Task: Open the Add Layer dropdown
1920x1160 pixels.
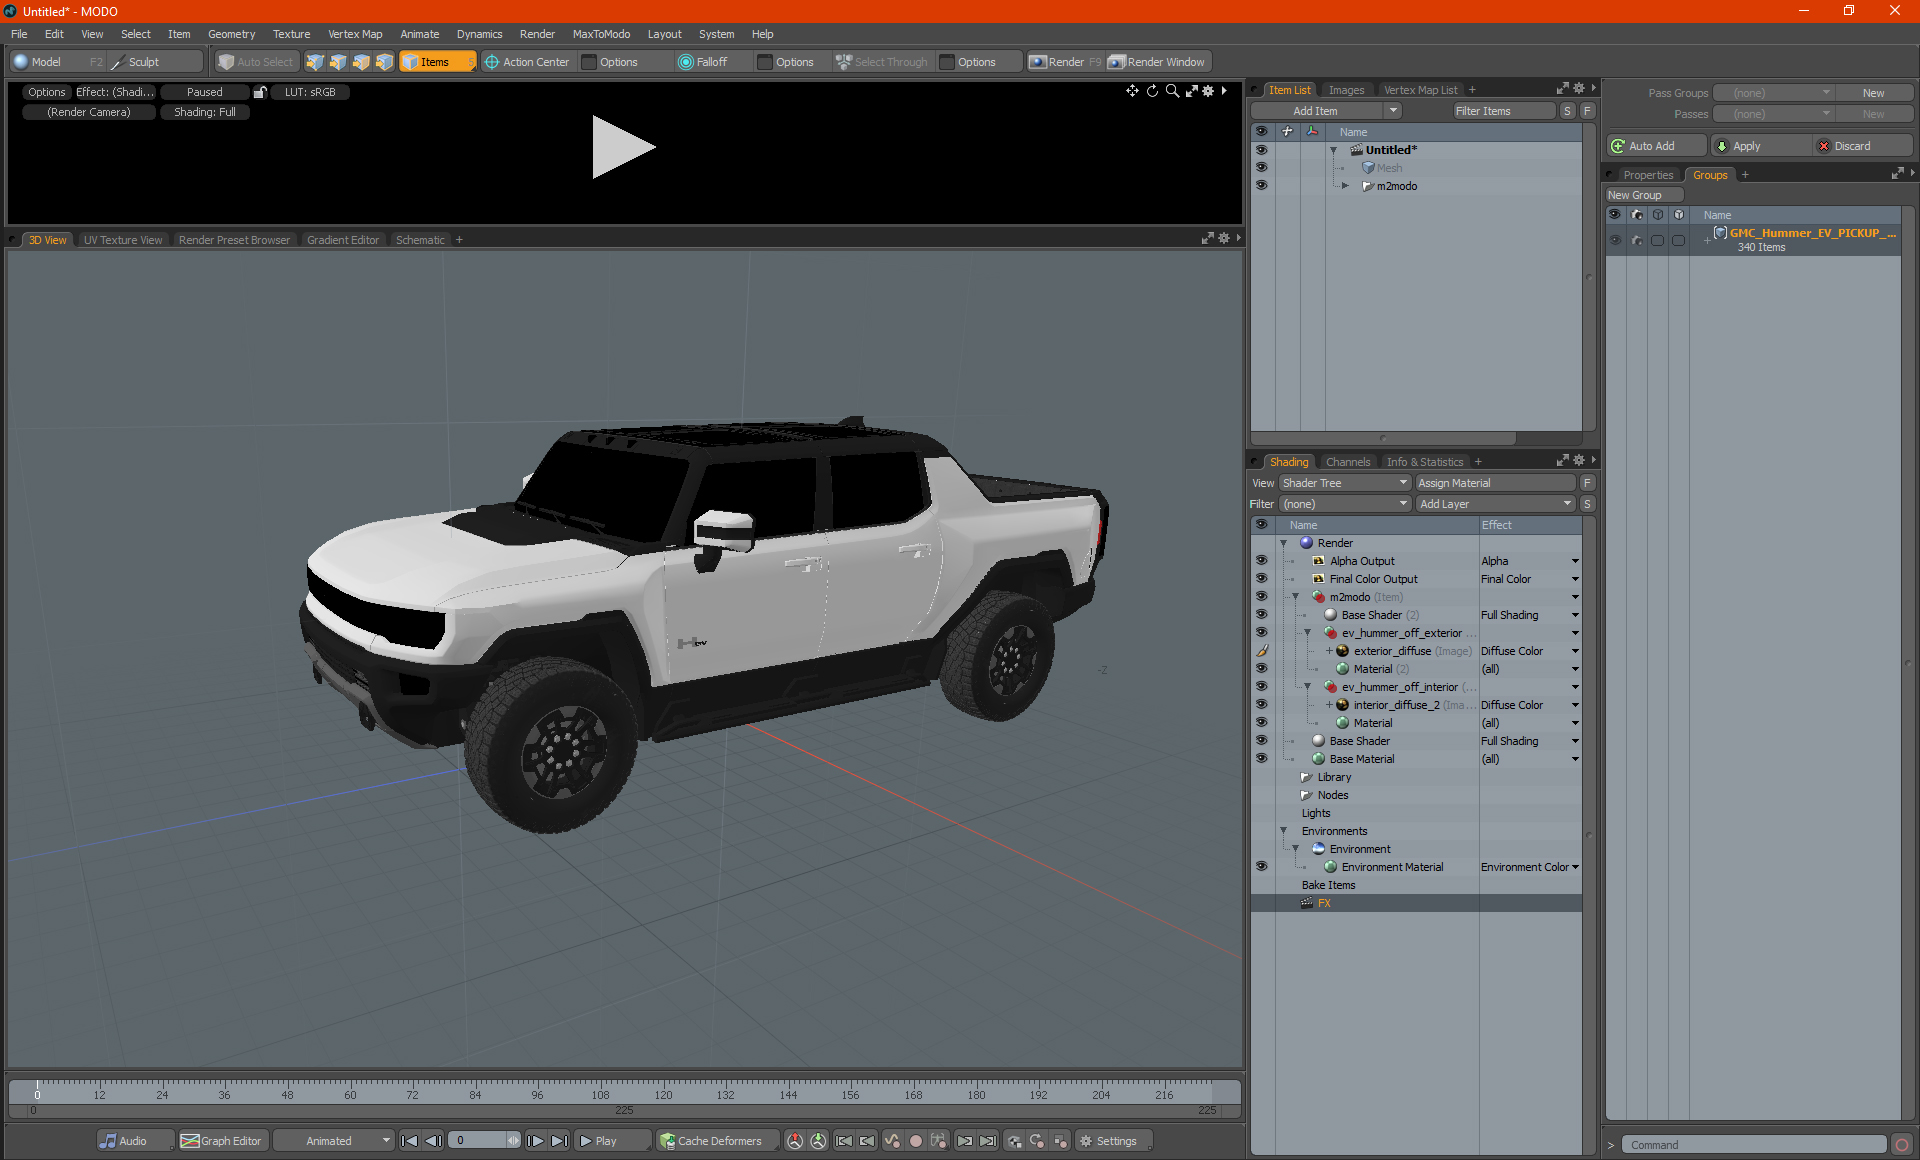Action: [x=1494, y=504]
